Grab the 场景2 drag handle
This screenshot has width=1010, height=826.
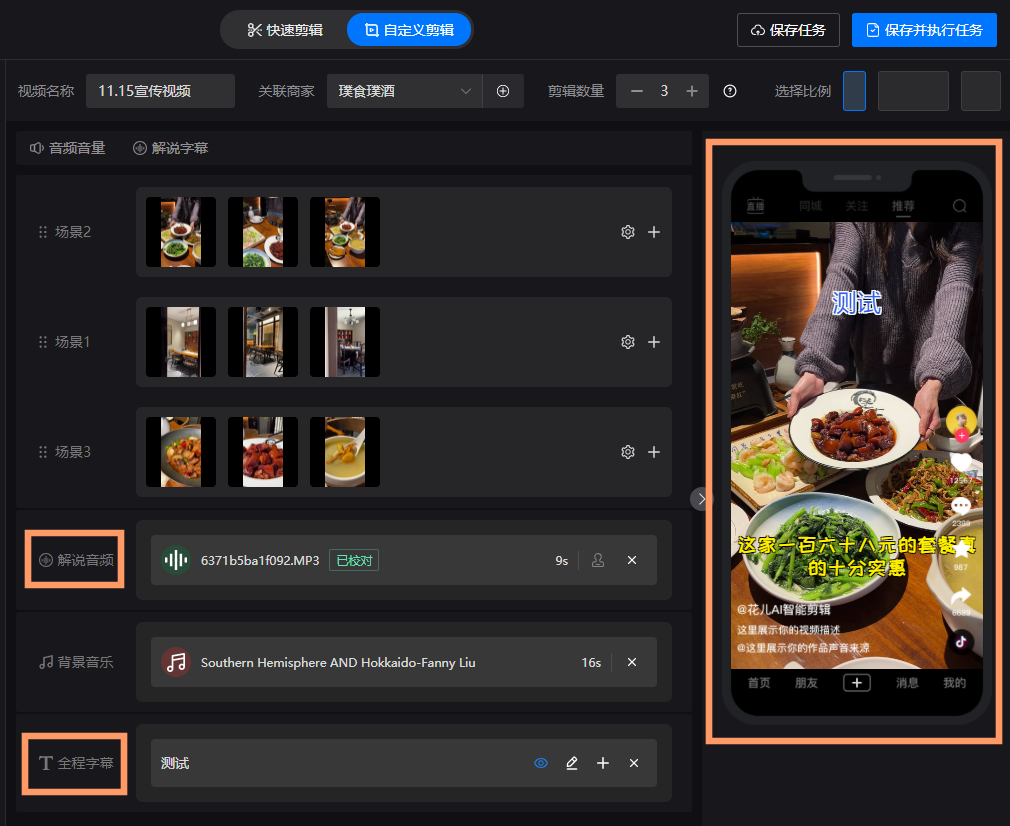43,232
